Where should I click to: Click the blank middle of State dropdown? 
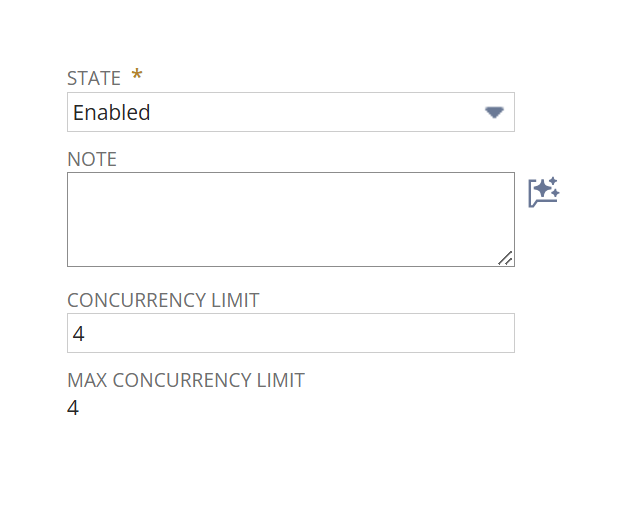click(x=300, y=112)
